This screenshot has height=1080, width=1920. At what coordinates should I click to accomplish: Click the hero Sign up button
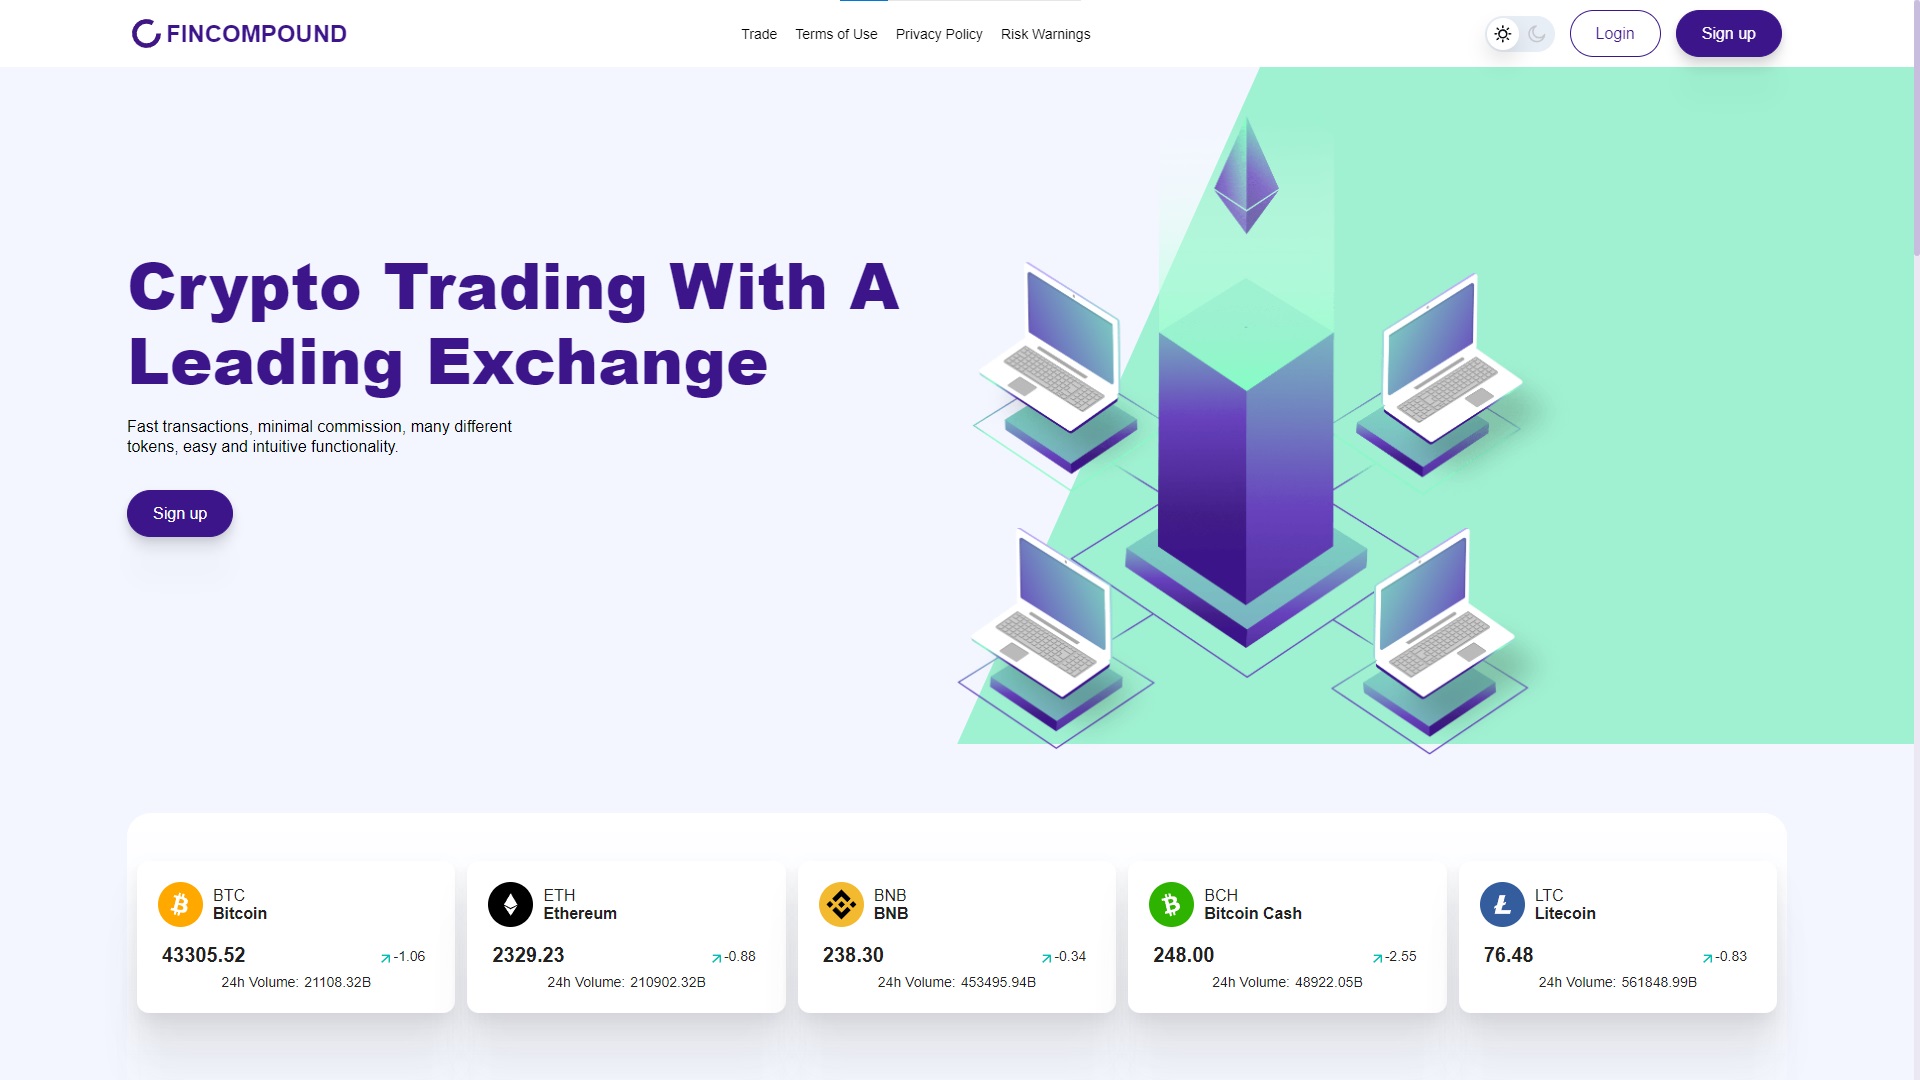(181, 514)
